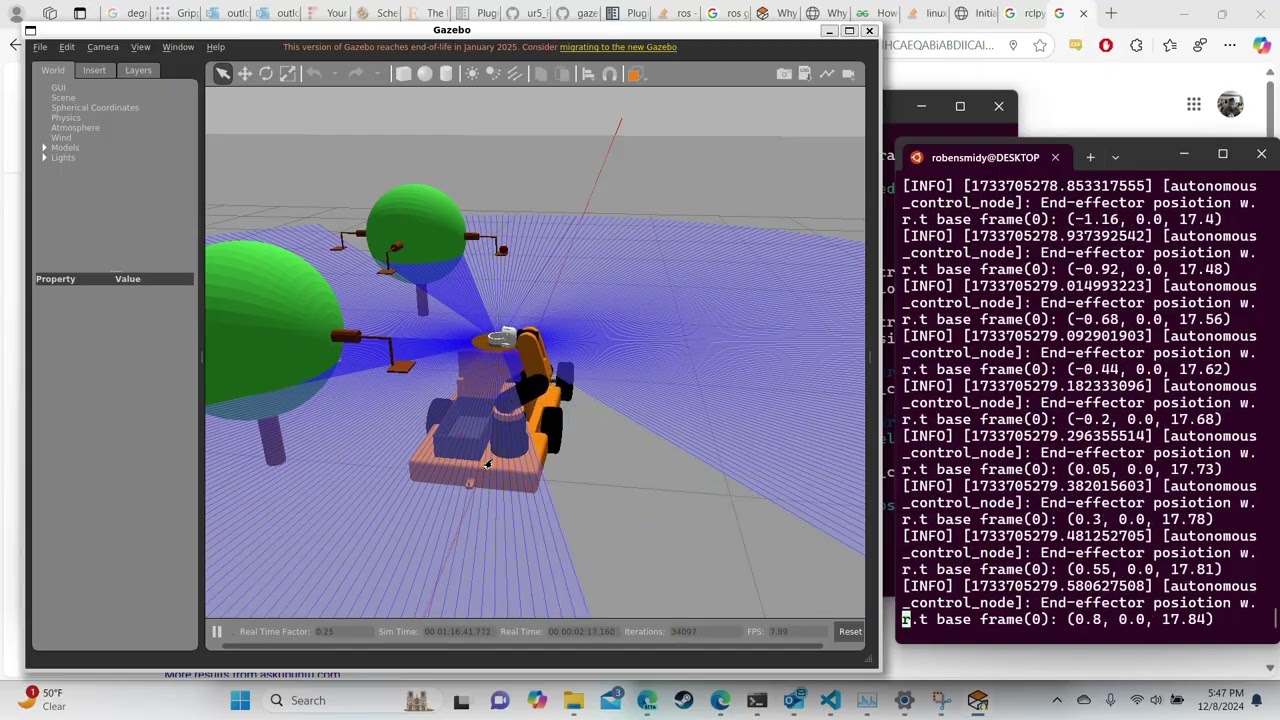Open redo history dropdown arrow
Screen dimensions: 1280x720
[x=375, y=74]
